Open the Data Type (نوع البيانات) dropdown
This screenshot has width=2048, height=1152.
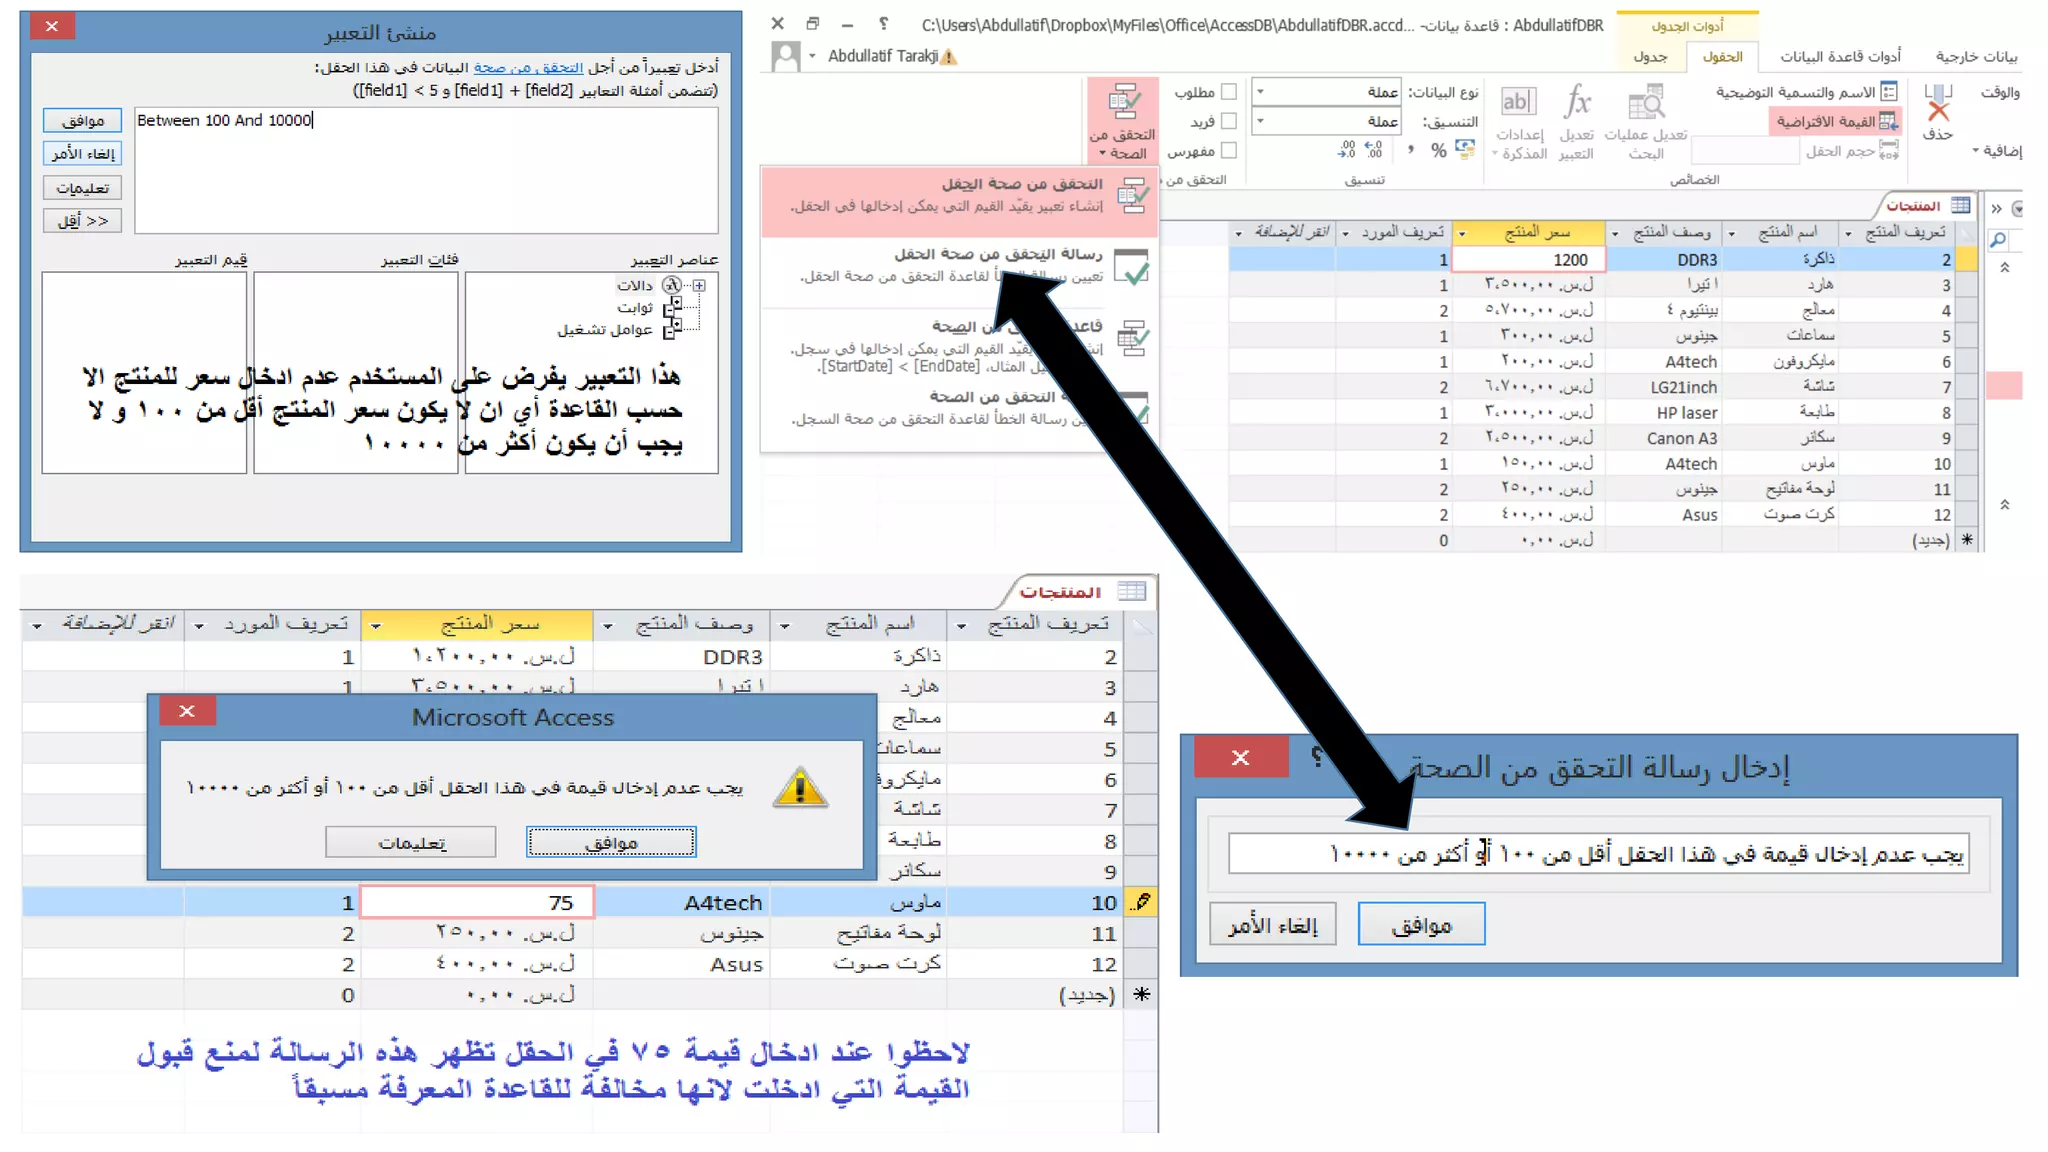coord(1260,92)
